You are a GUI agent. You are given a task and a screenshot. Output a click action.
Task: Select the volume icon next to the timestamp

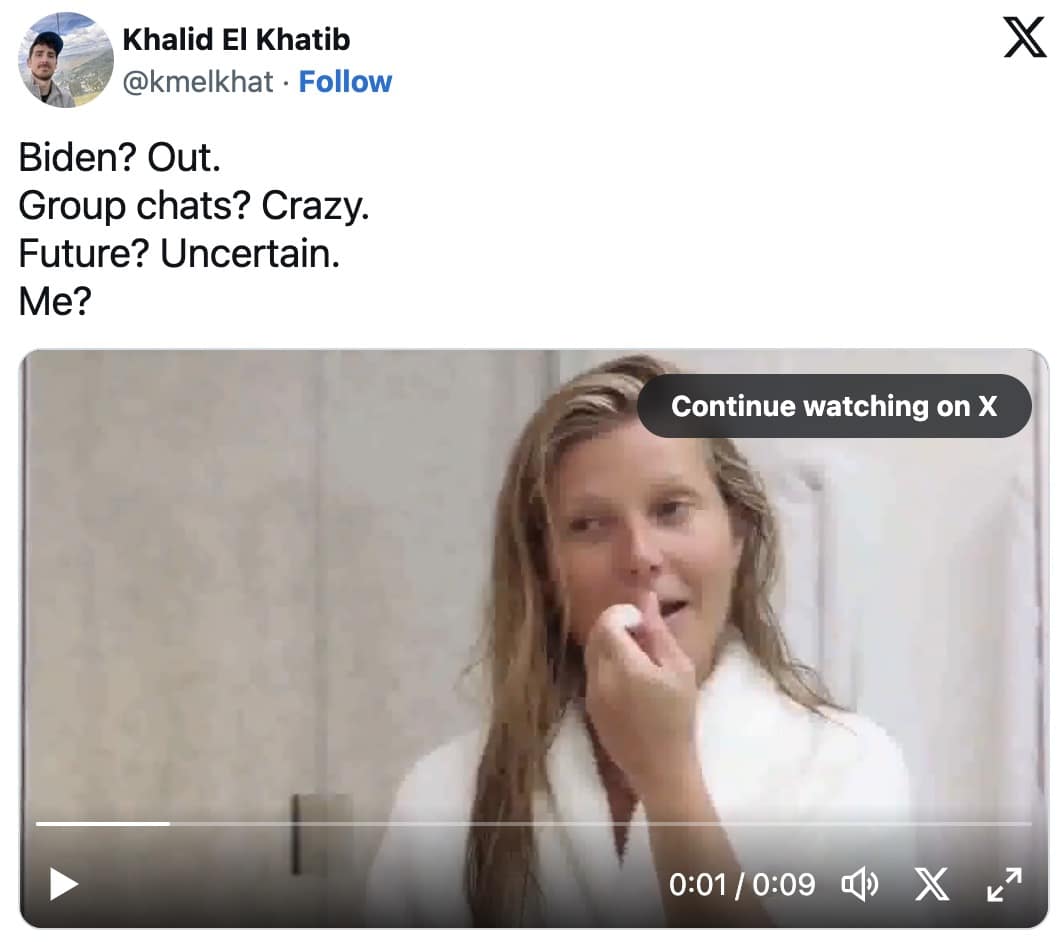point(860,884)
